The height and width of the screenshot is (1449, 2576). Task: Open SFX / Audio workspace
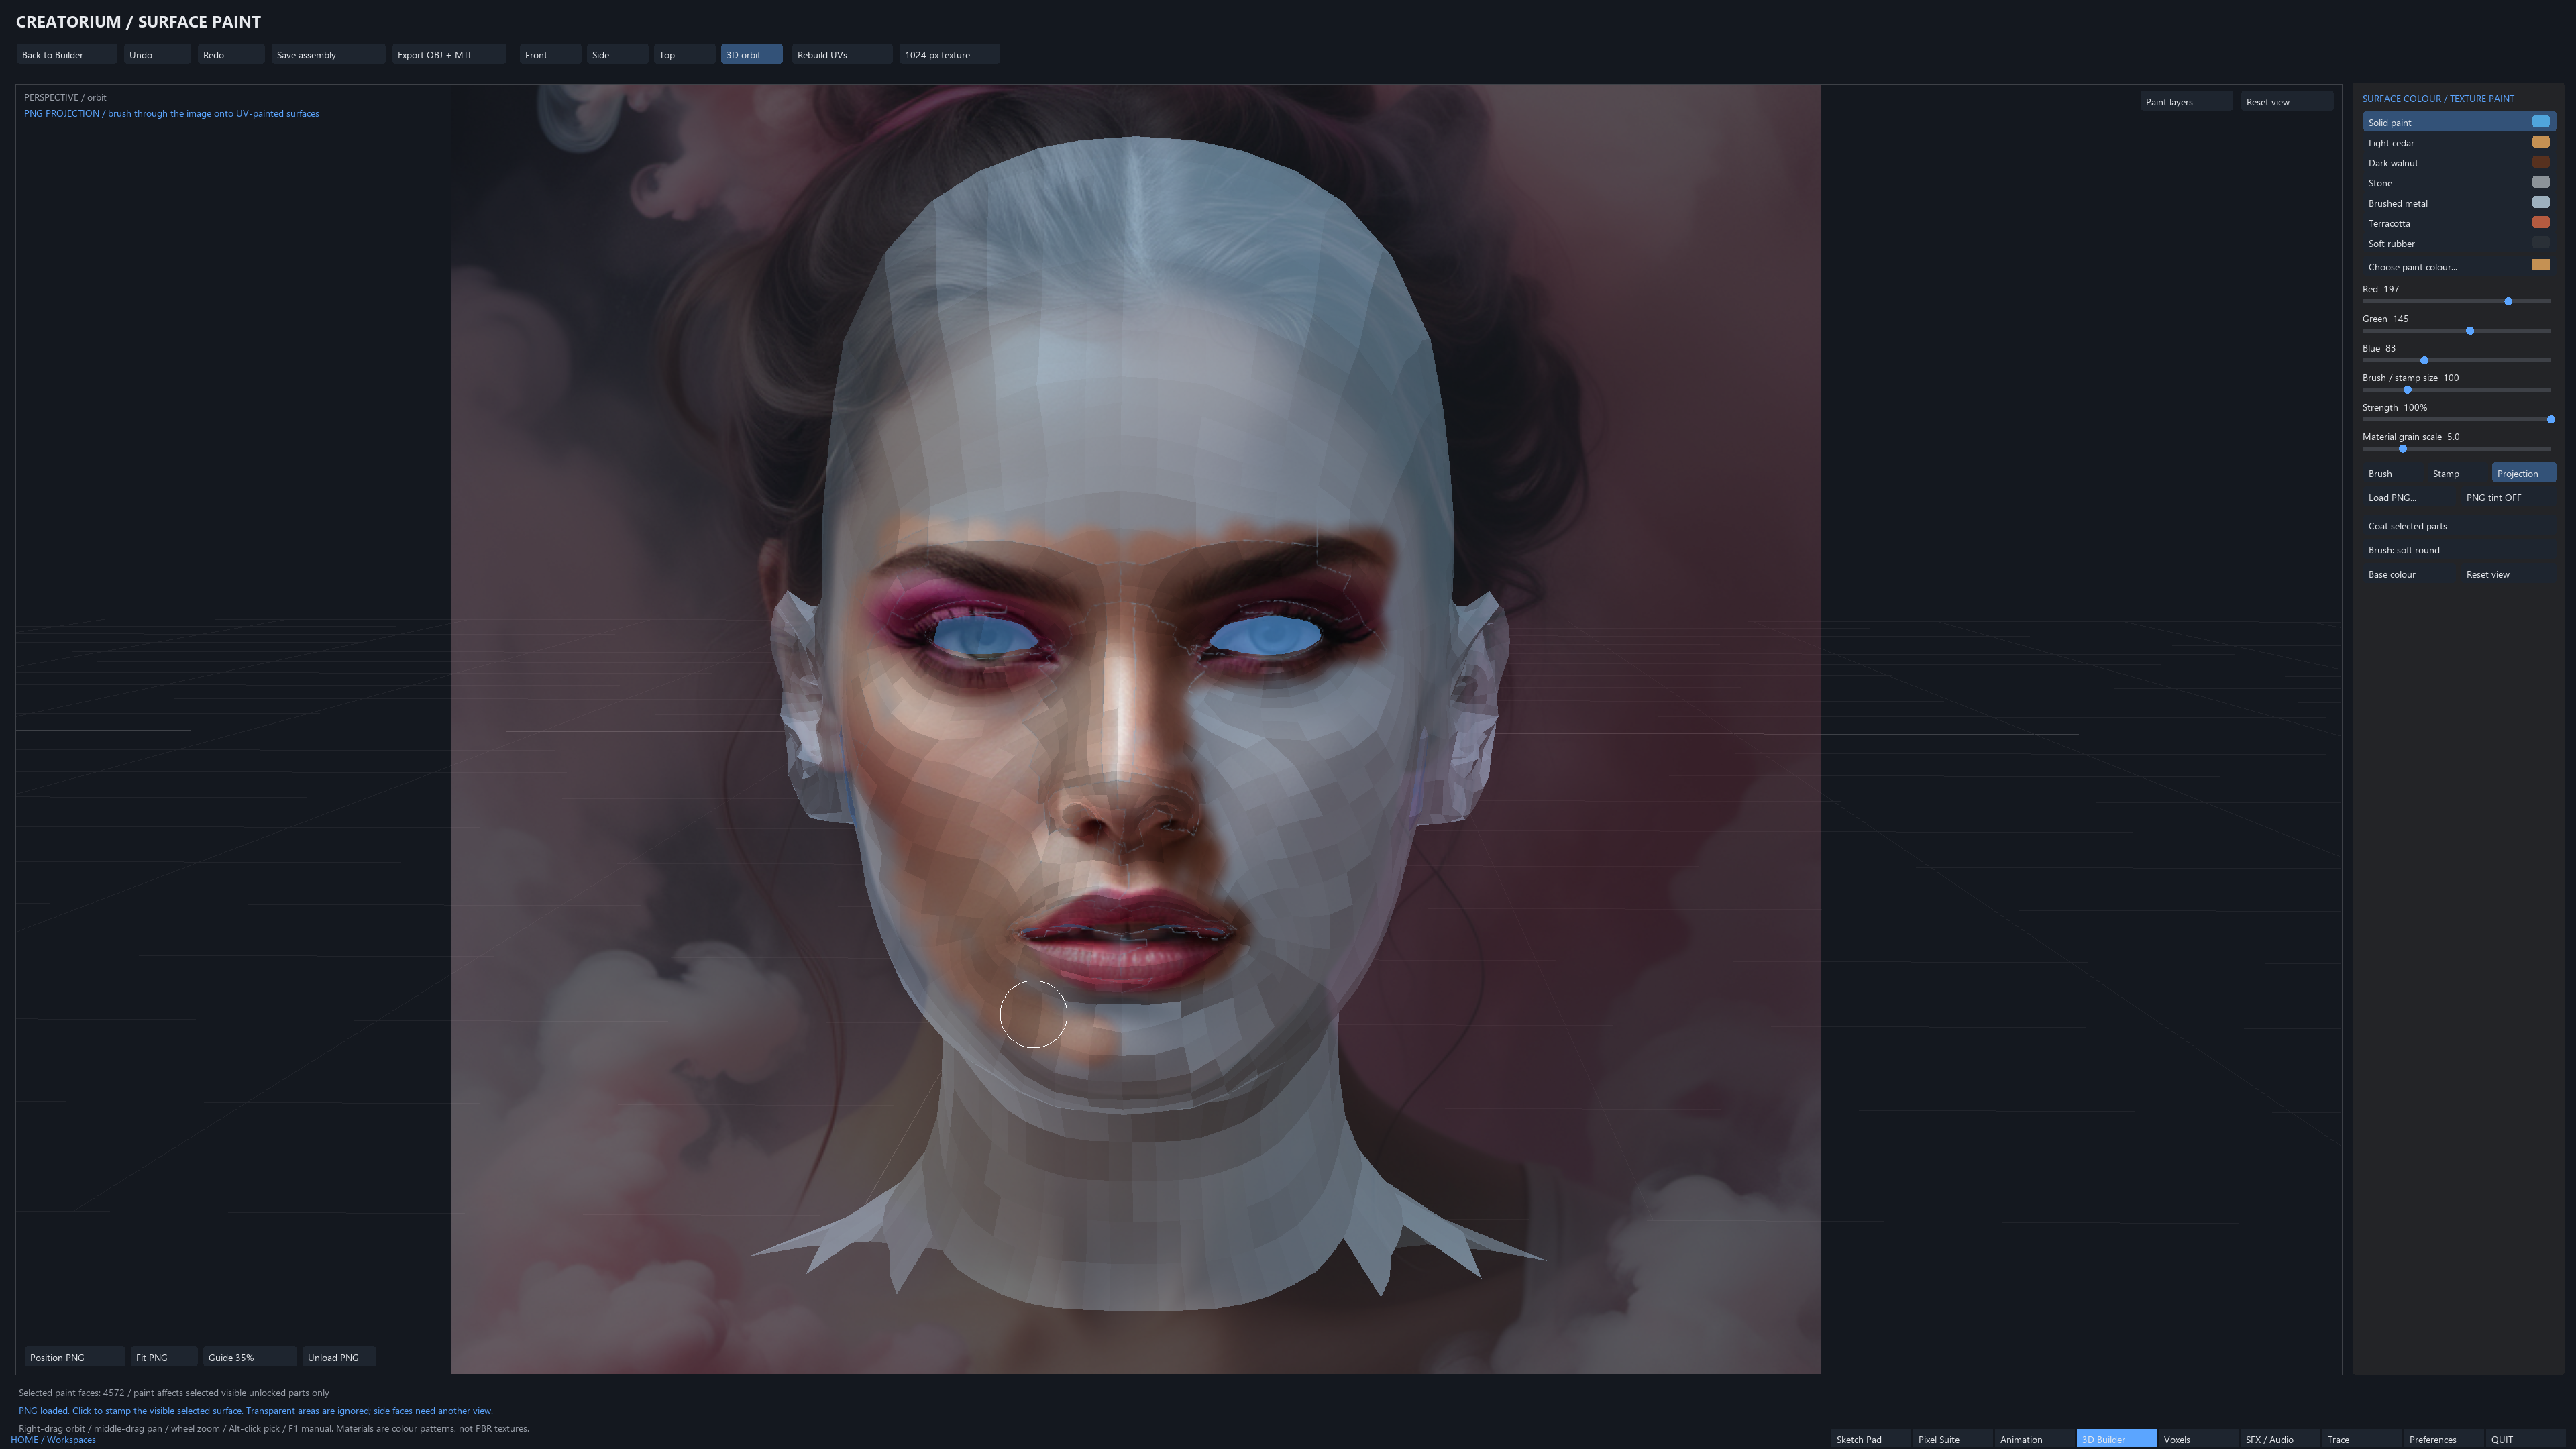coord(2280,1439)
